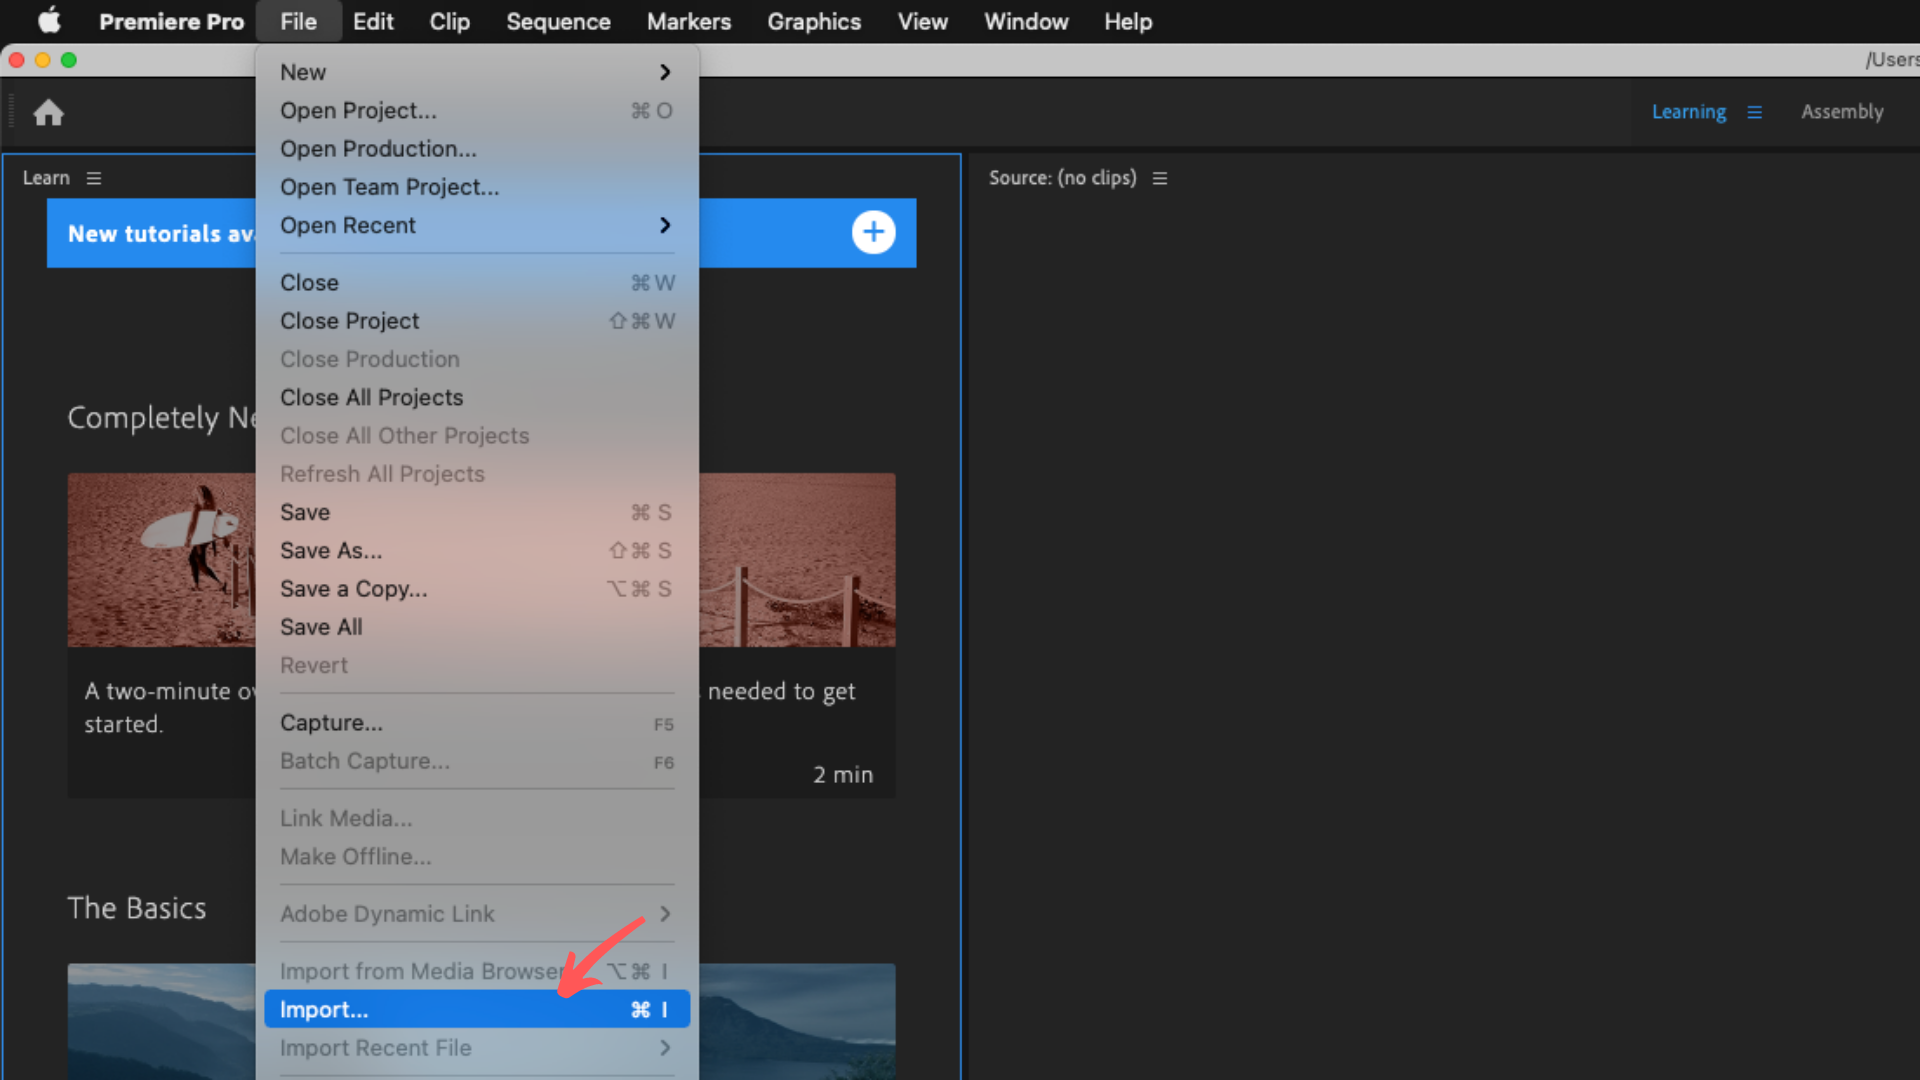This screenshot has height=1080, width=1920.
Task: Click the Completely New section heading
Action: 161,418
